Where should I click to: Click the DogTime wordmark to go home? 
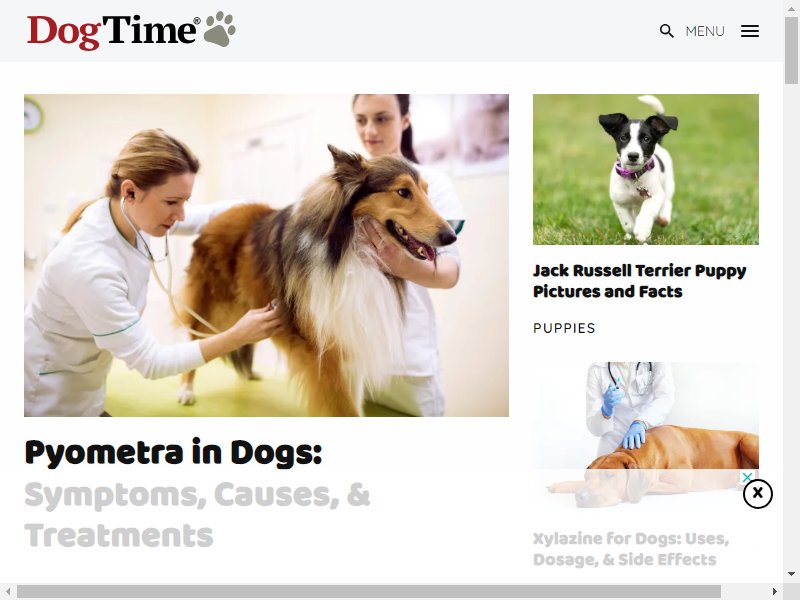point(113,31)
